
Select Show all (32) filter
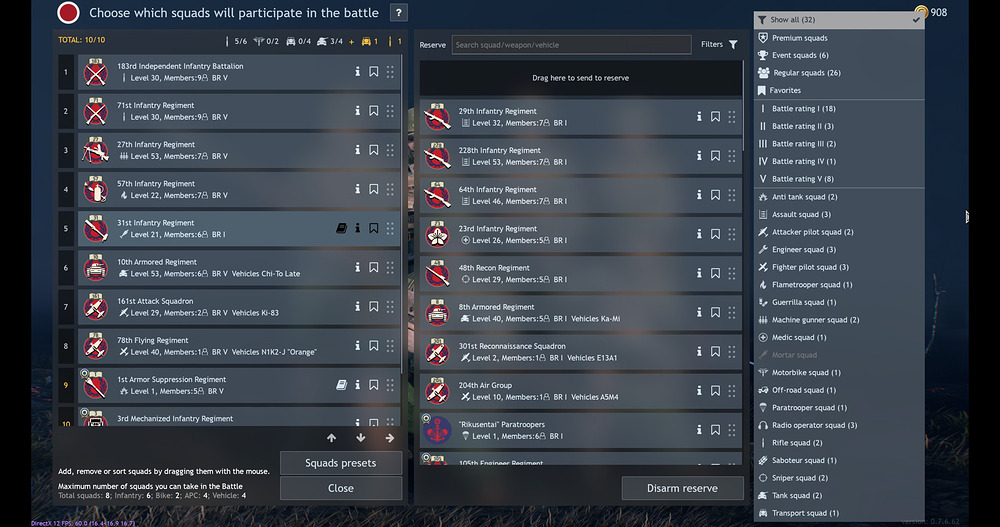839,20
